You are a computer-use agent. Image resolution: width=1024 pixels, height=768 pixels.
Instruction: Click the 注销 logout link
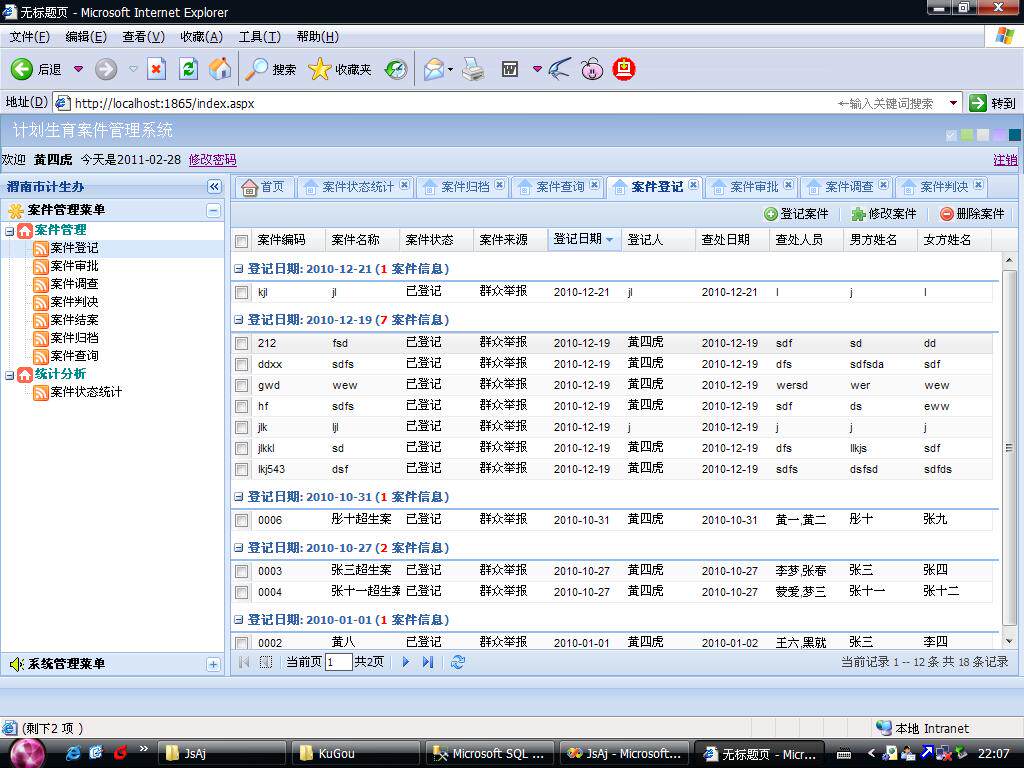[1005, 159]
